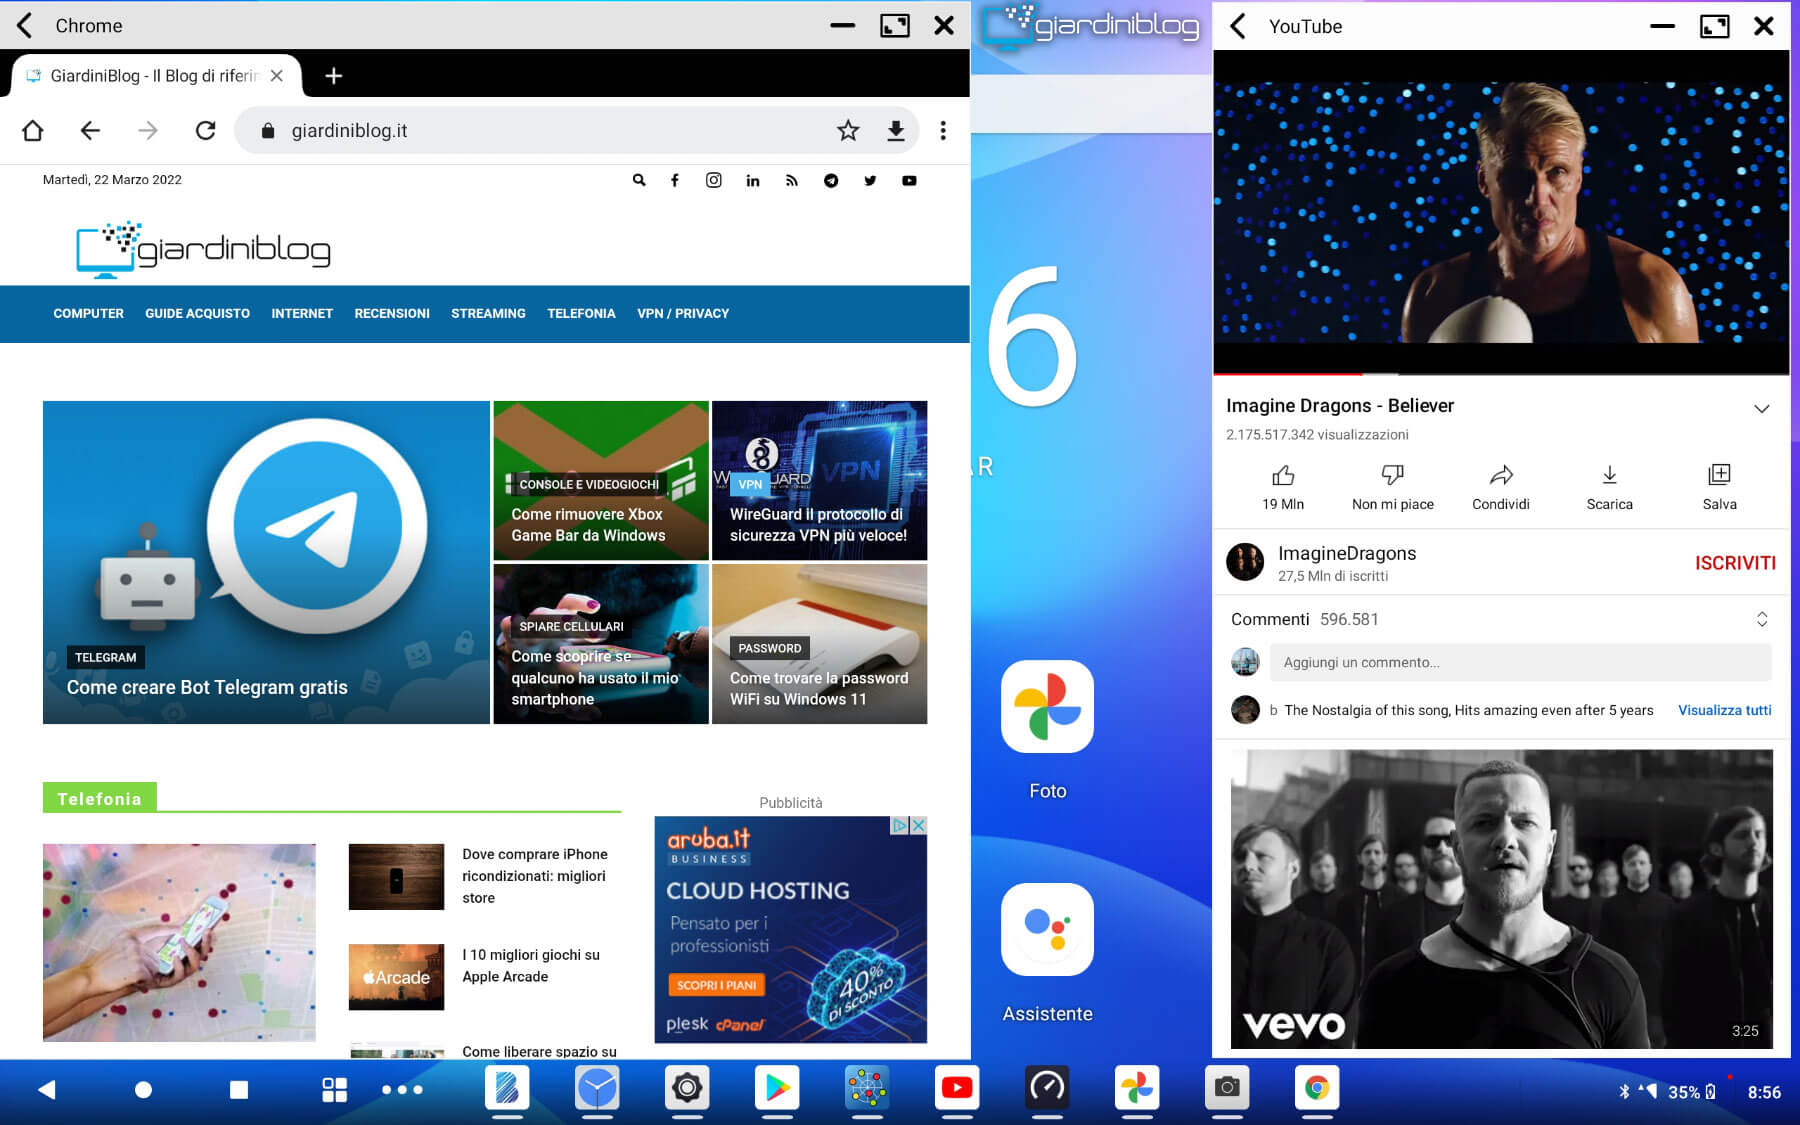
Task: Reload the giardiniblog.it page
Action: [206, 131]
